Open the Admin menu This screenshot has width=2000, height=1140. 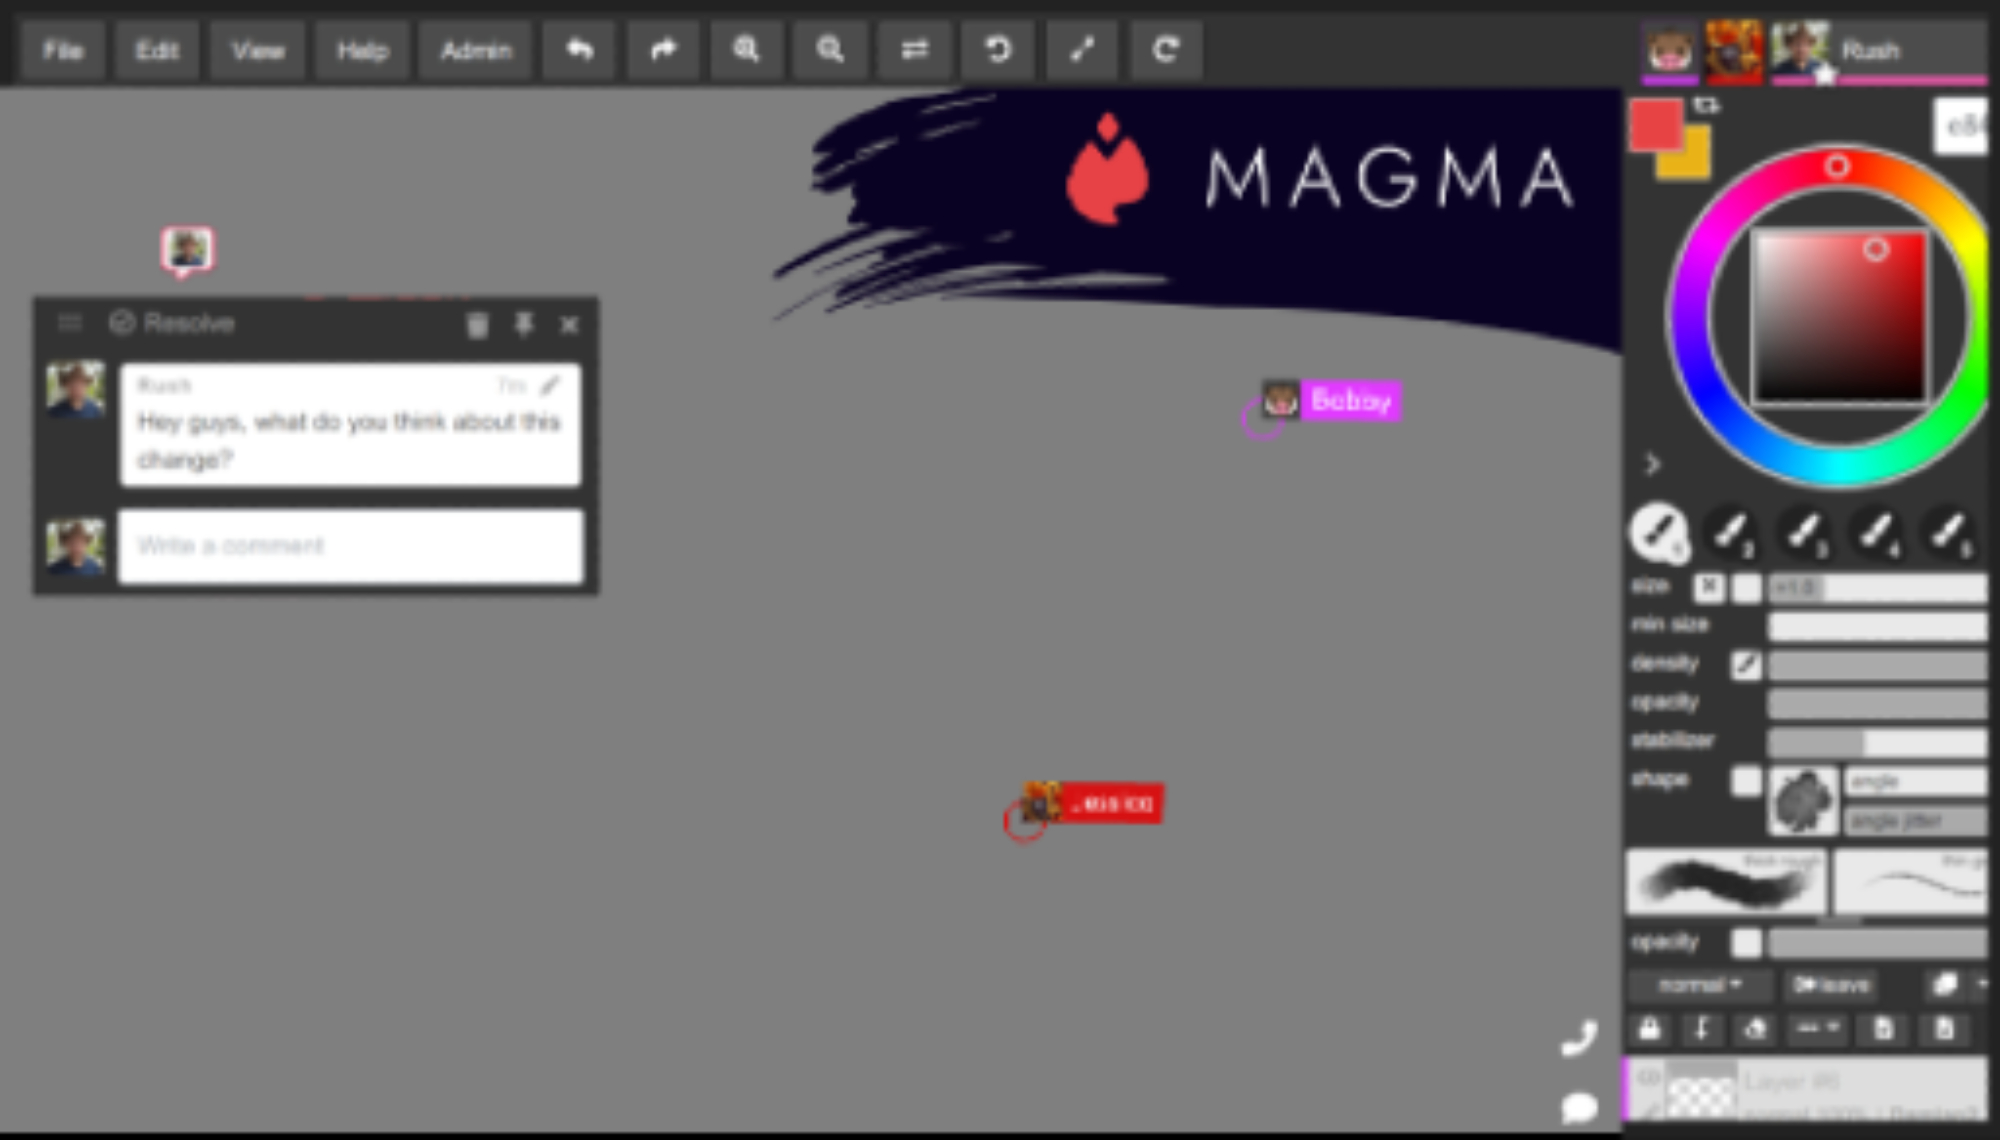click(x=476, y=50)
